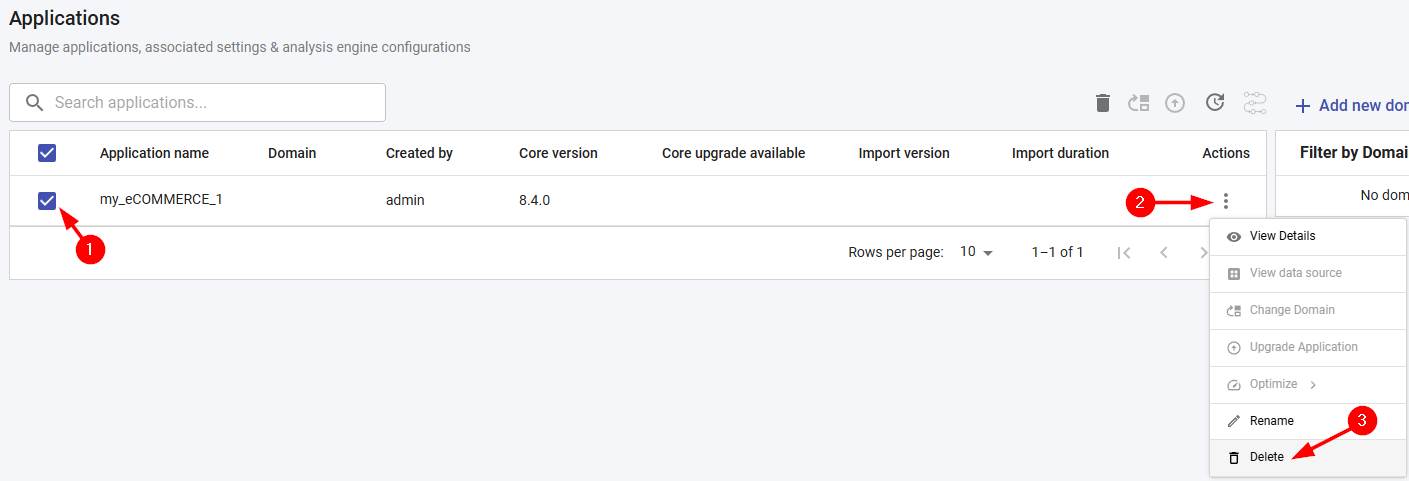
Task: Click the change domain toolbar icon
Action: tap(1139, 103)
